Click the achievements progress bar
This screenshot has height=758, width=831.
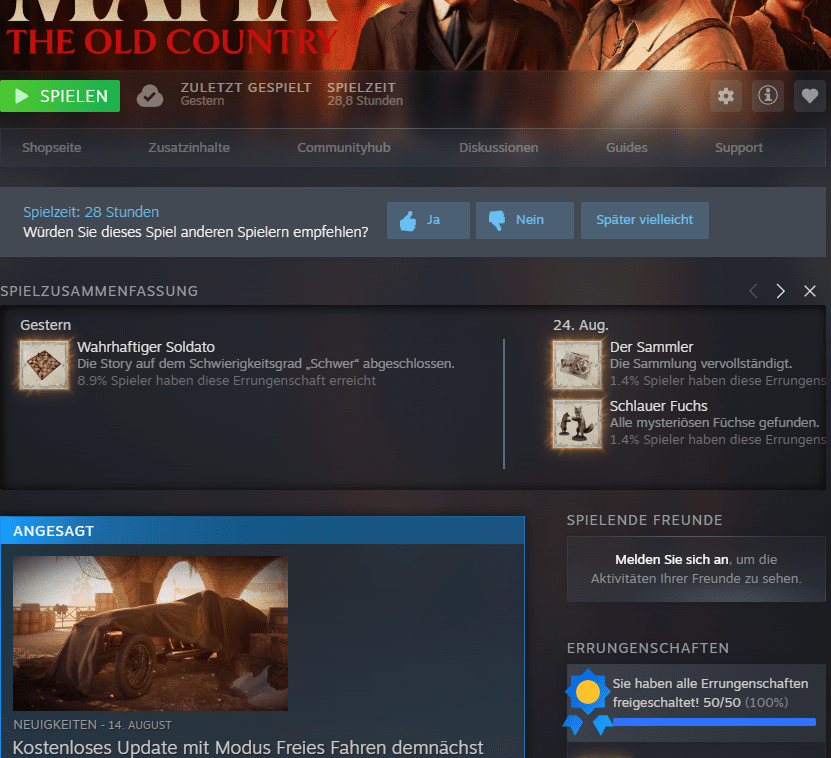(714, 722)
